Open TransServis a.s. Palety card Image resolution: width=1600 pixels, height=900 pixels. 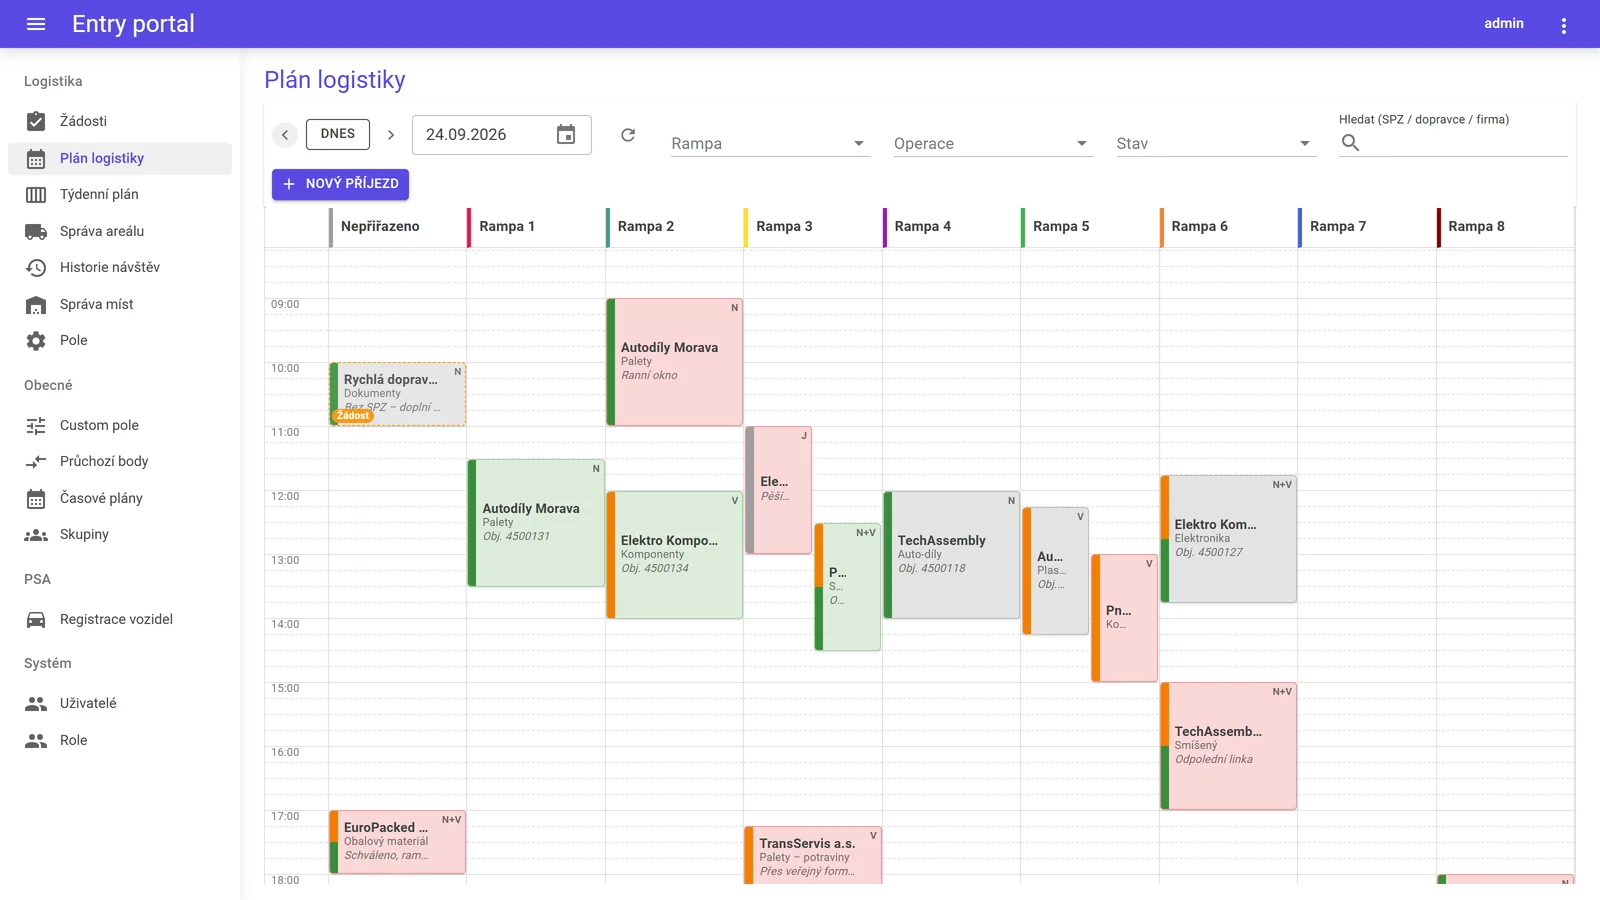point(813,855)
